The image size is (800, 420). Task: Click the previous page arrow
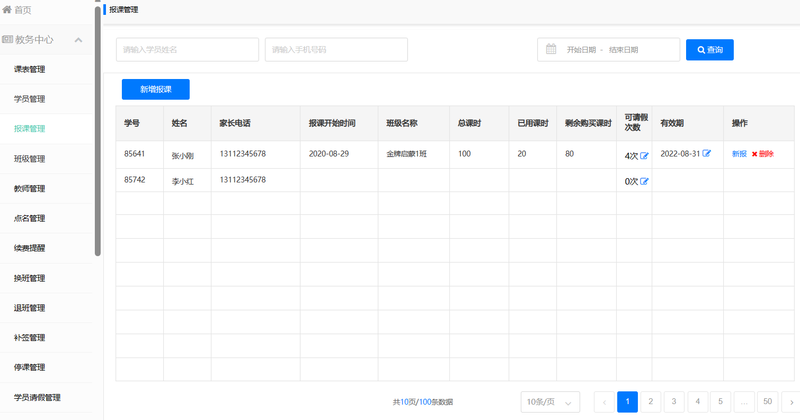point(604,402)
